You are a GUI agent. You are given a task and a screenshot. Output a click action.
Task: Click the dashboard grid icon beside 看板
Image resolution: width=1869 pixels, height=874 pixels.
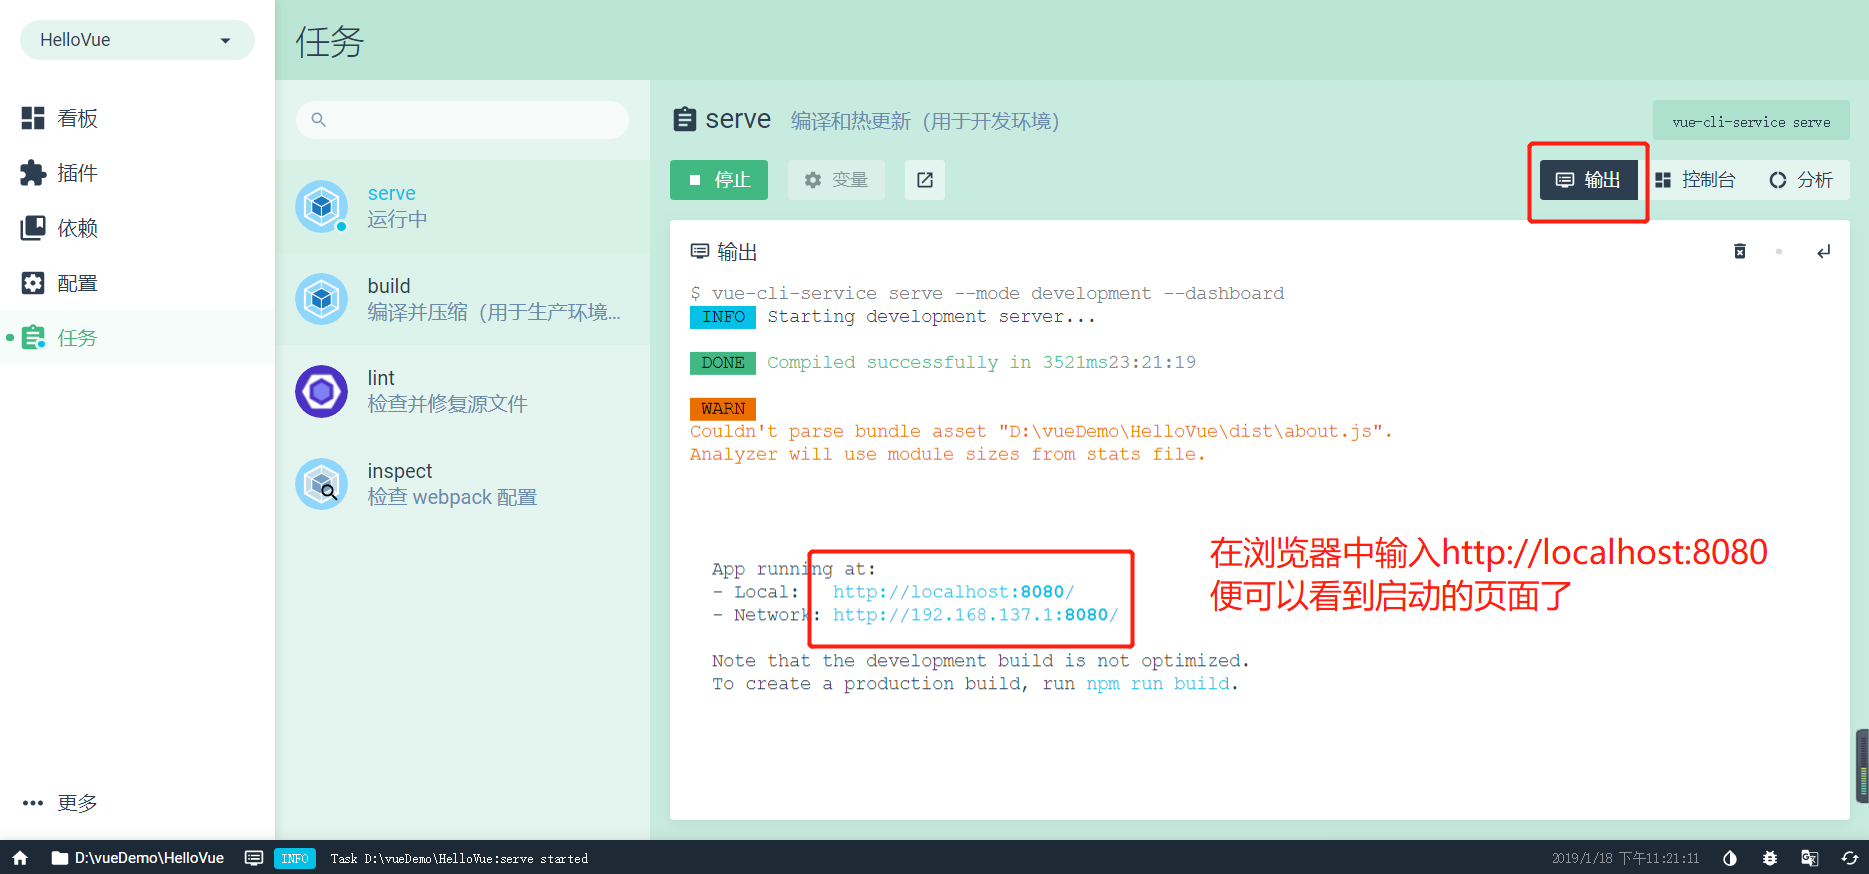33,118
